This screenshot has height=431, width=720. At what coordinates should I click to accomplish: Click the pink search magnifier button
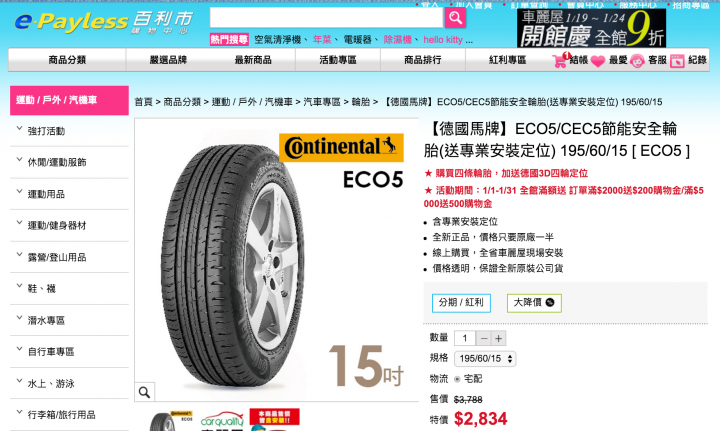(x=455, y=18)
